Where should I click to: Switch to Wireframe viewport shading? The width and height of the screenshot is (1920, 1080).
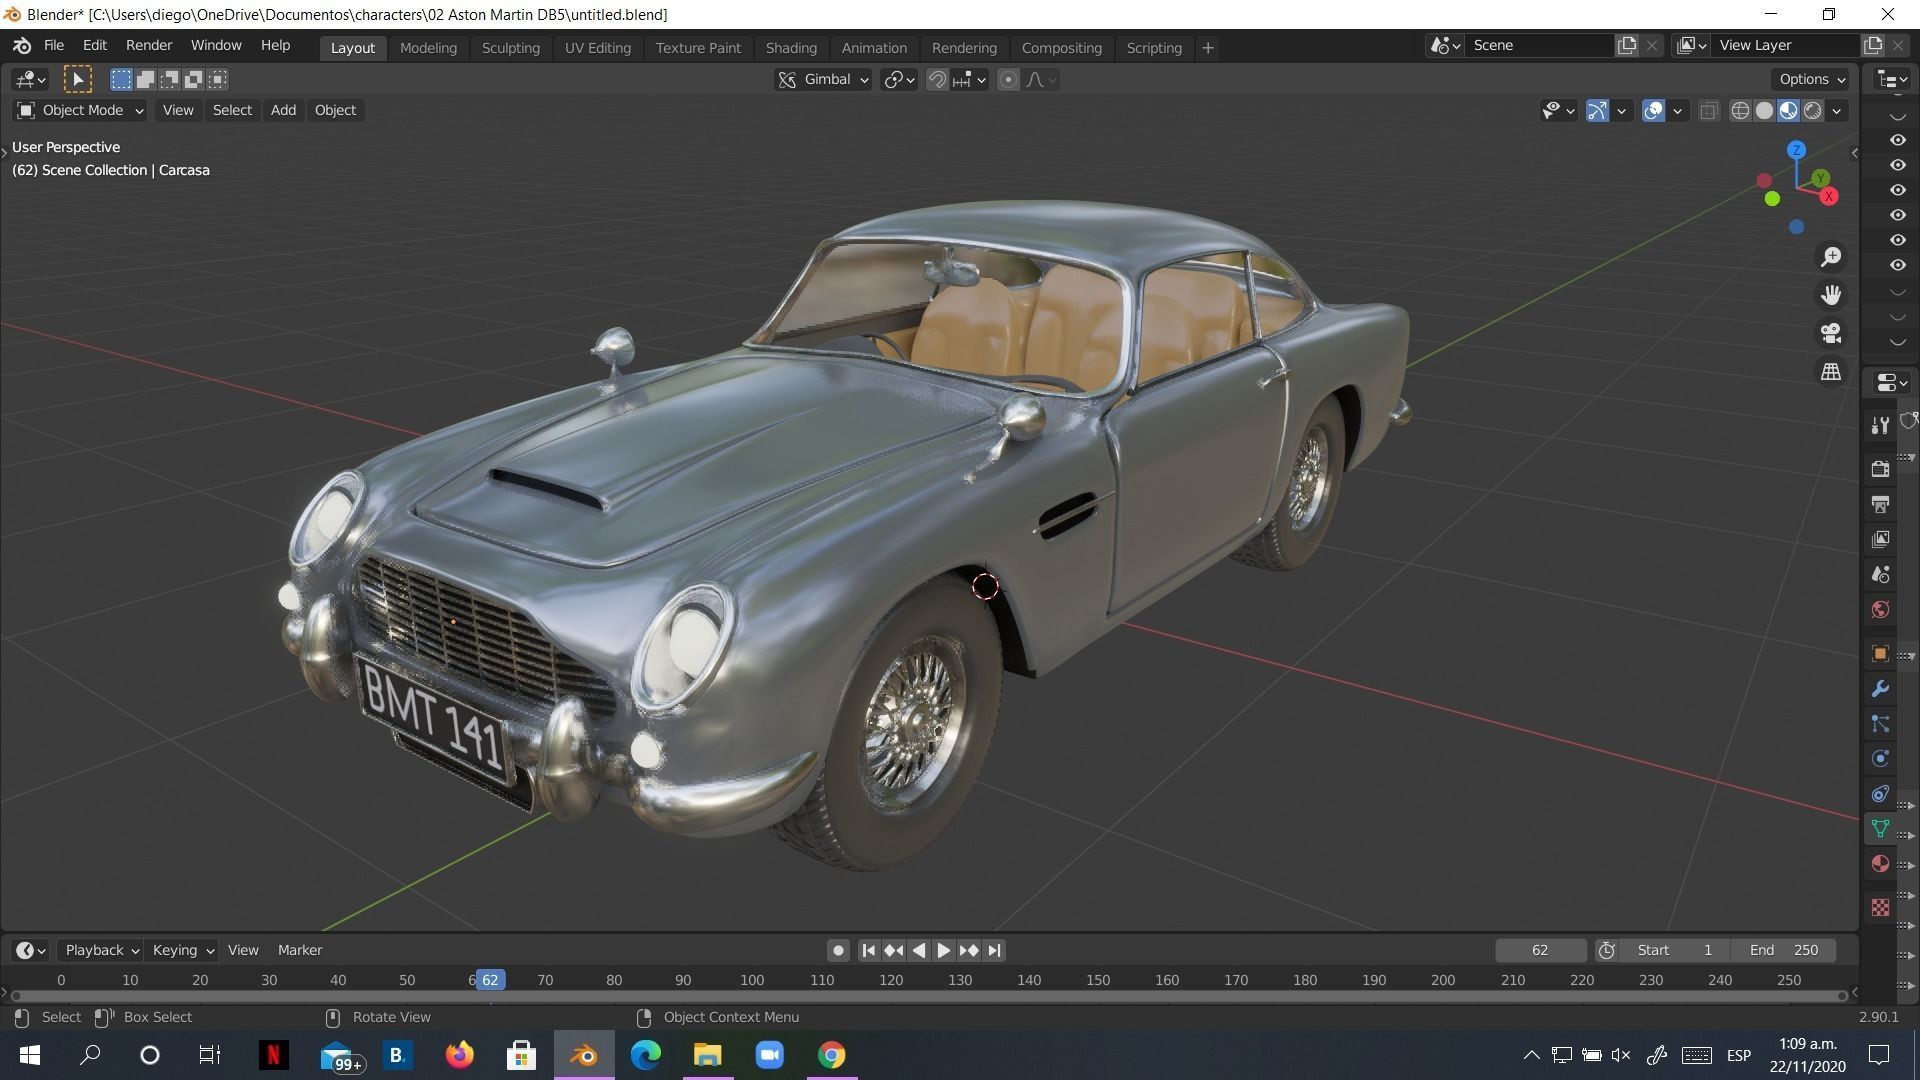(x=1740, y=111)
